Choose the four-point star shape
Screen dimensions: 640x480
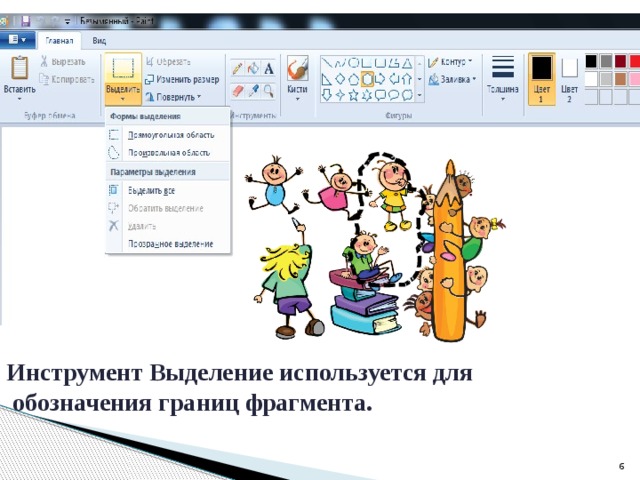click(340, 95)
